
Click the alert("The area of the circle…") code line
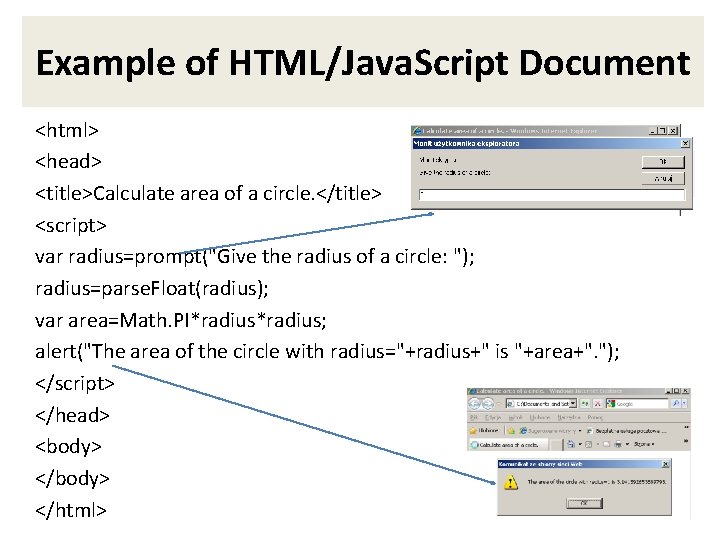(327, 352)
